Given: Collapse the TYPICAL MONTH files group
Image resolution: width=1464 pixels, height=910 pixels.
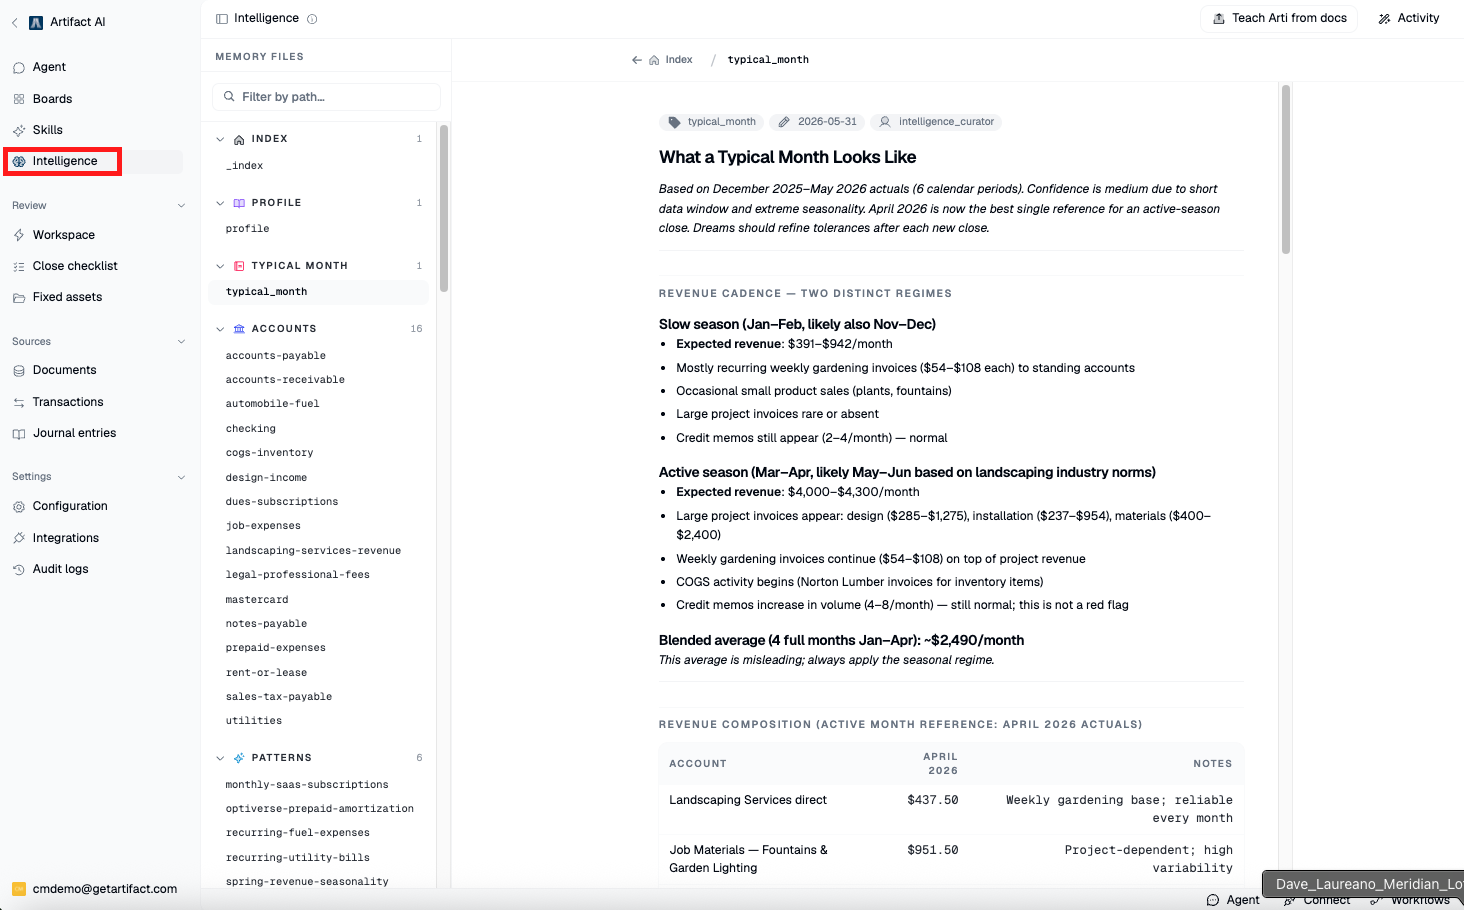Looking at the screenshot, I should point(220,266).
